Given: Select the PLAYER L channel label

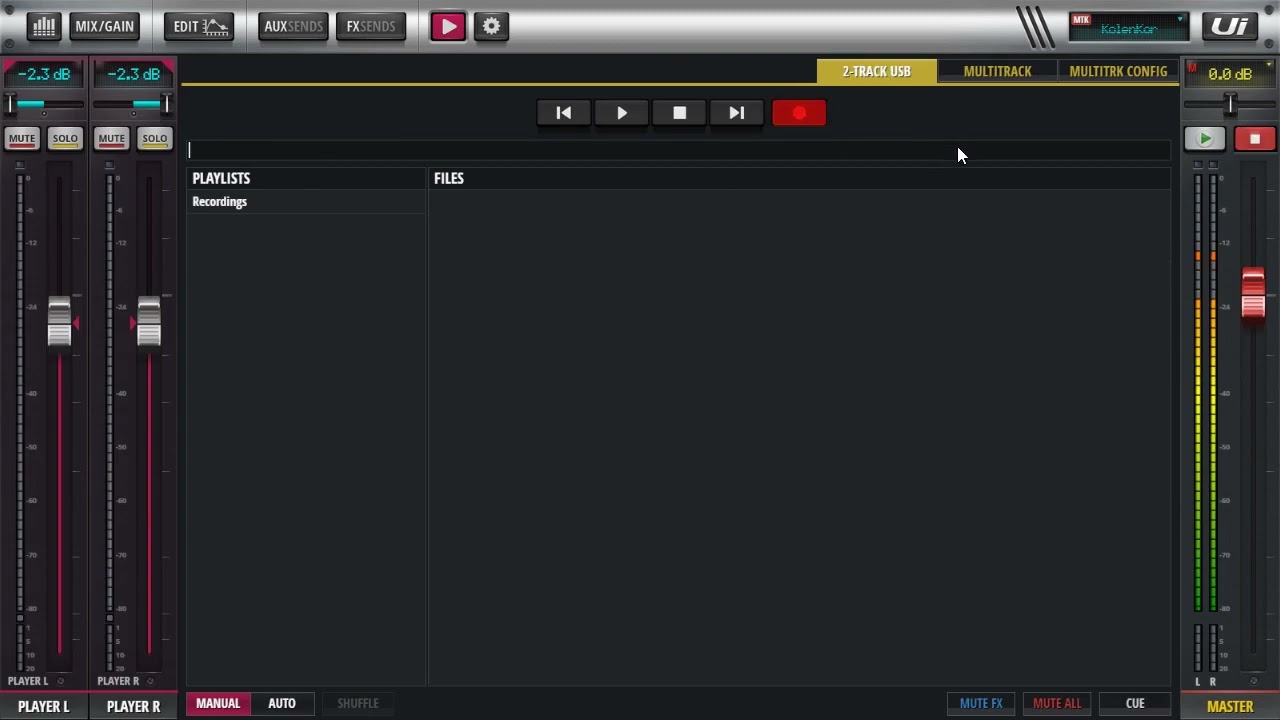Looking at the screenshot, I should [x=44, y=706].
